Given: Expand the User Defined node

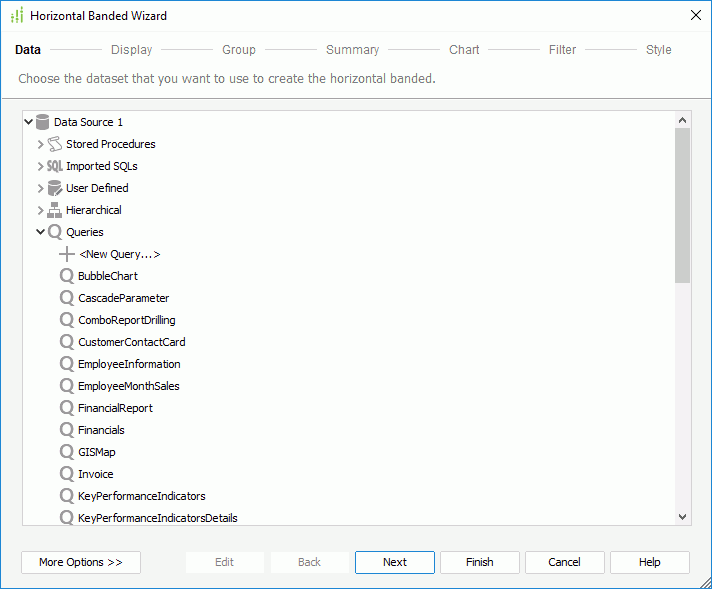Looking at the screenshot, I should [x=40, y=188].
